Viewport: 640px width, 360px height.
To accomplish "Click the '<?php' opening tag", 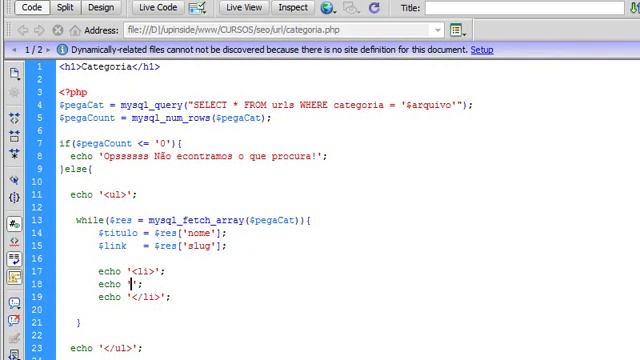I will point(73,92).
